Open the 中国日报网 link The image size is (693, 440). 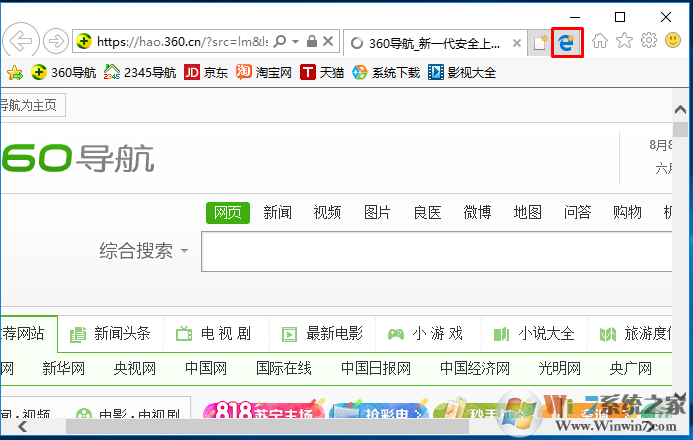click(x=376, y=368)
